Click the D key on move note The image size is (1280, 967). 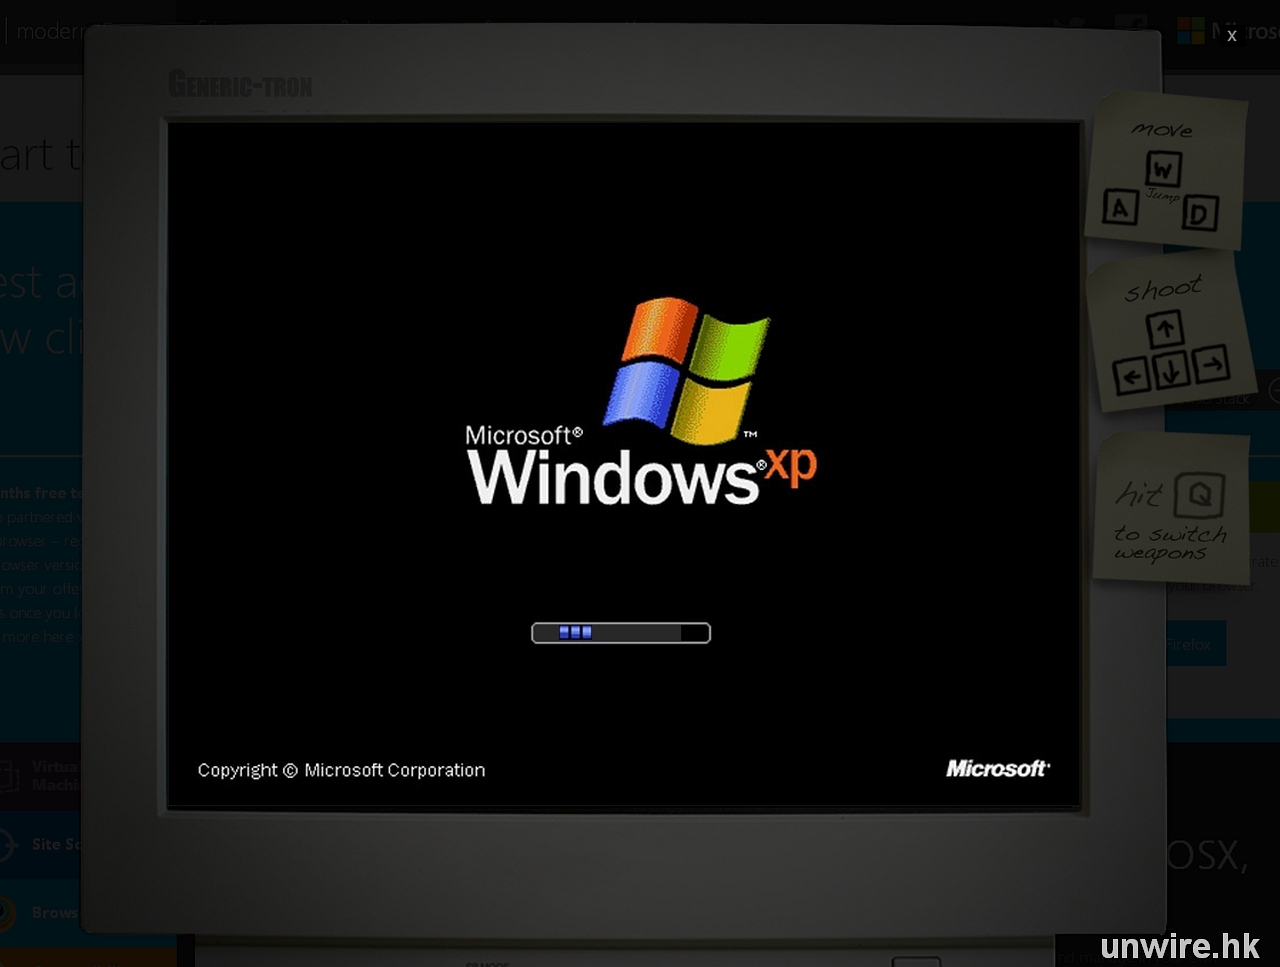tap(1200, 213)
